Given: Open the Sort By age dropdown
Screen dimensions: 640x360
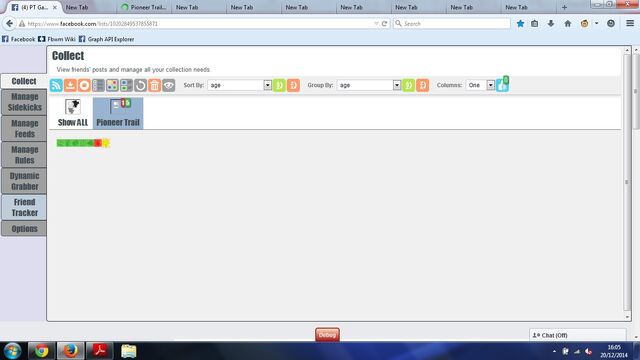Looking at the screenshot, I should tap(240, 85).
